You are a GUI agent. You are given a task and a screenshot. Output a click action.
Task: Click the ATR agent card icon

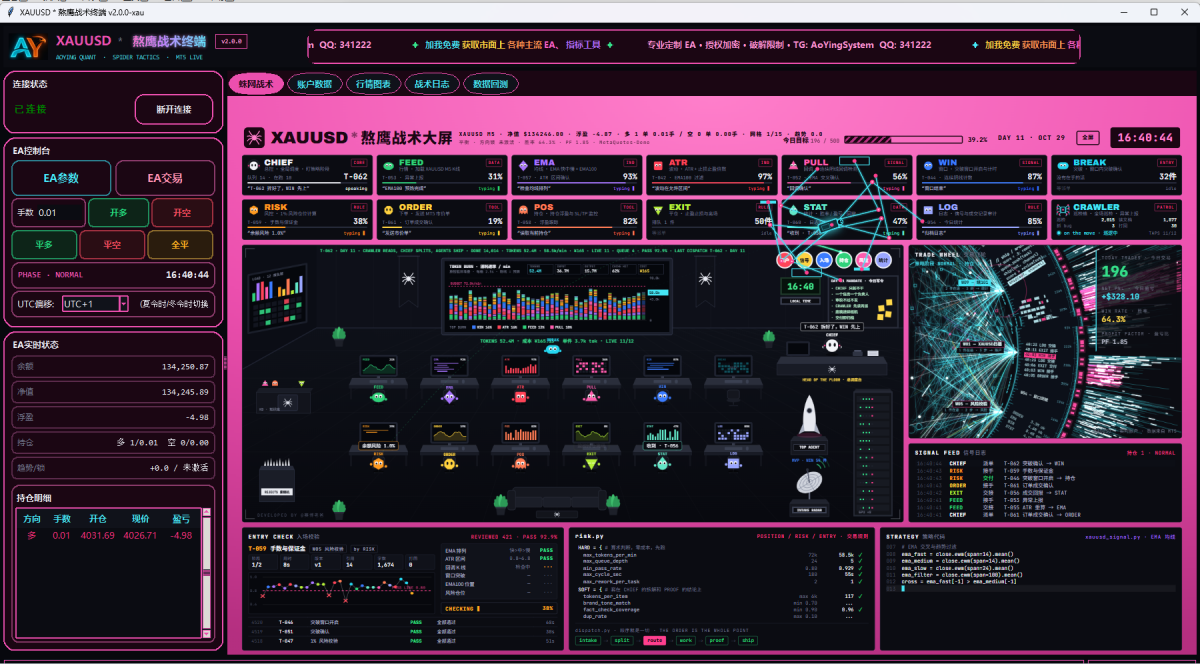(657, 166)
